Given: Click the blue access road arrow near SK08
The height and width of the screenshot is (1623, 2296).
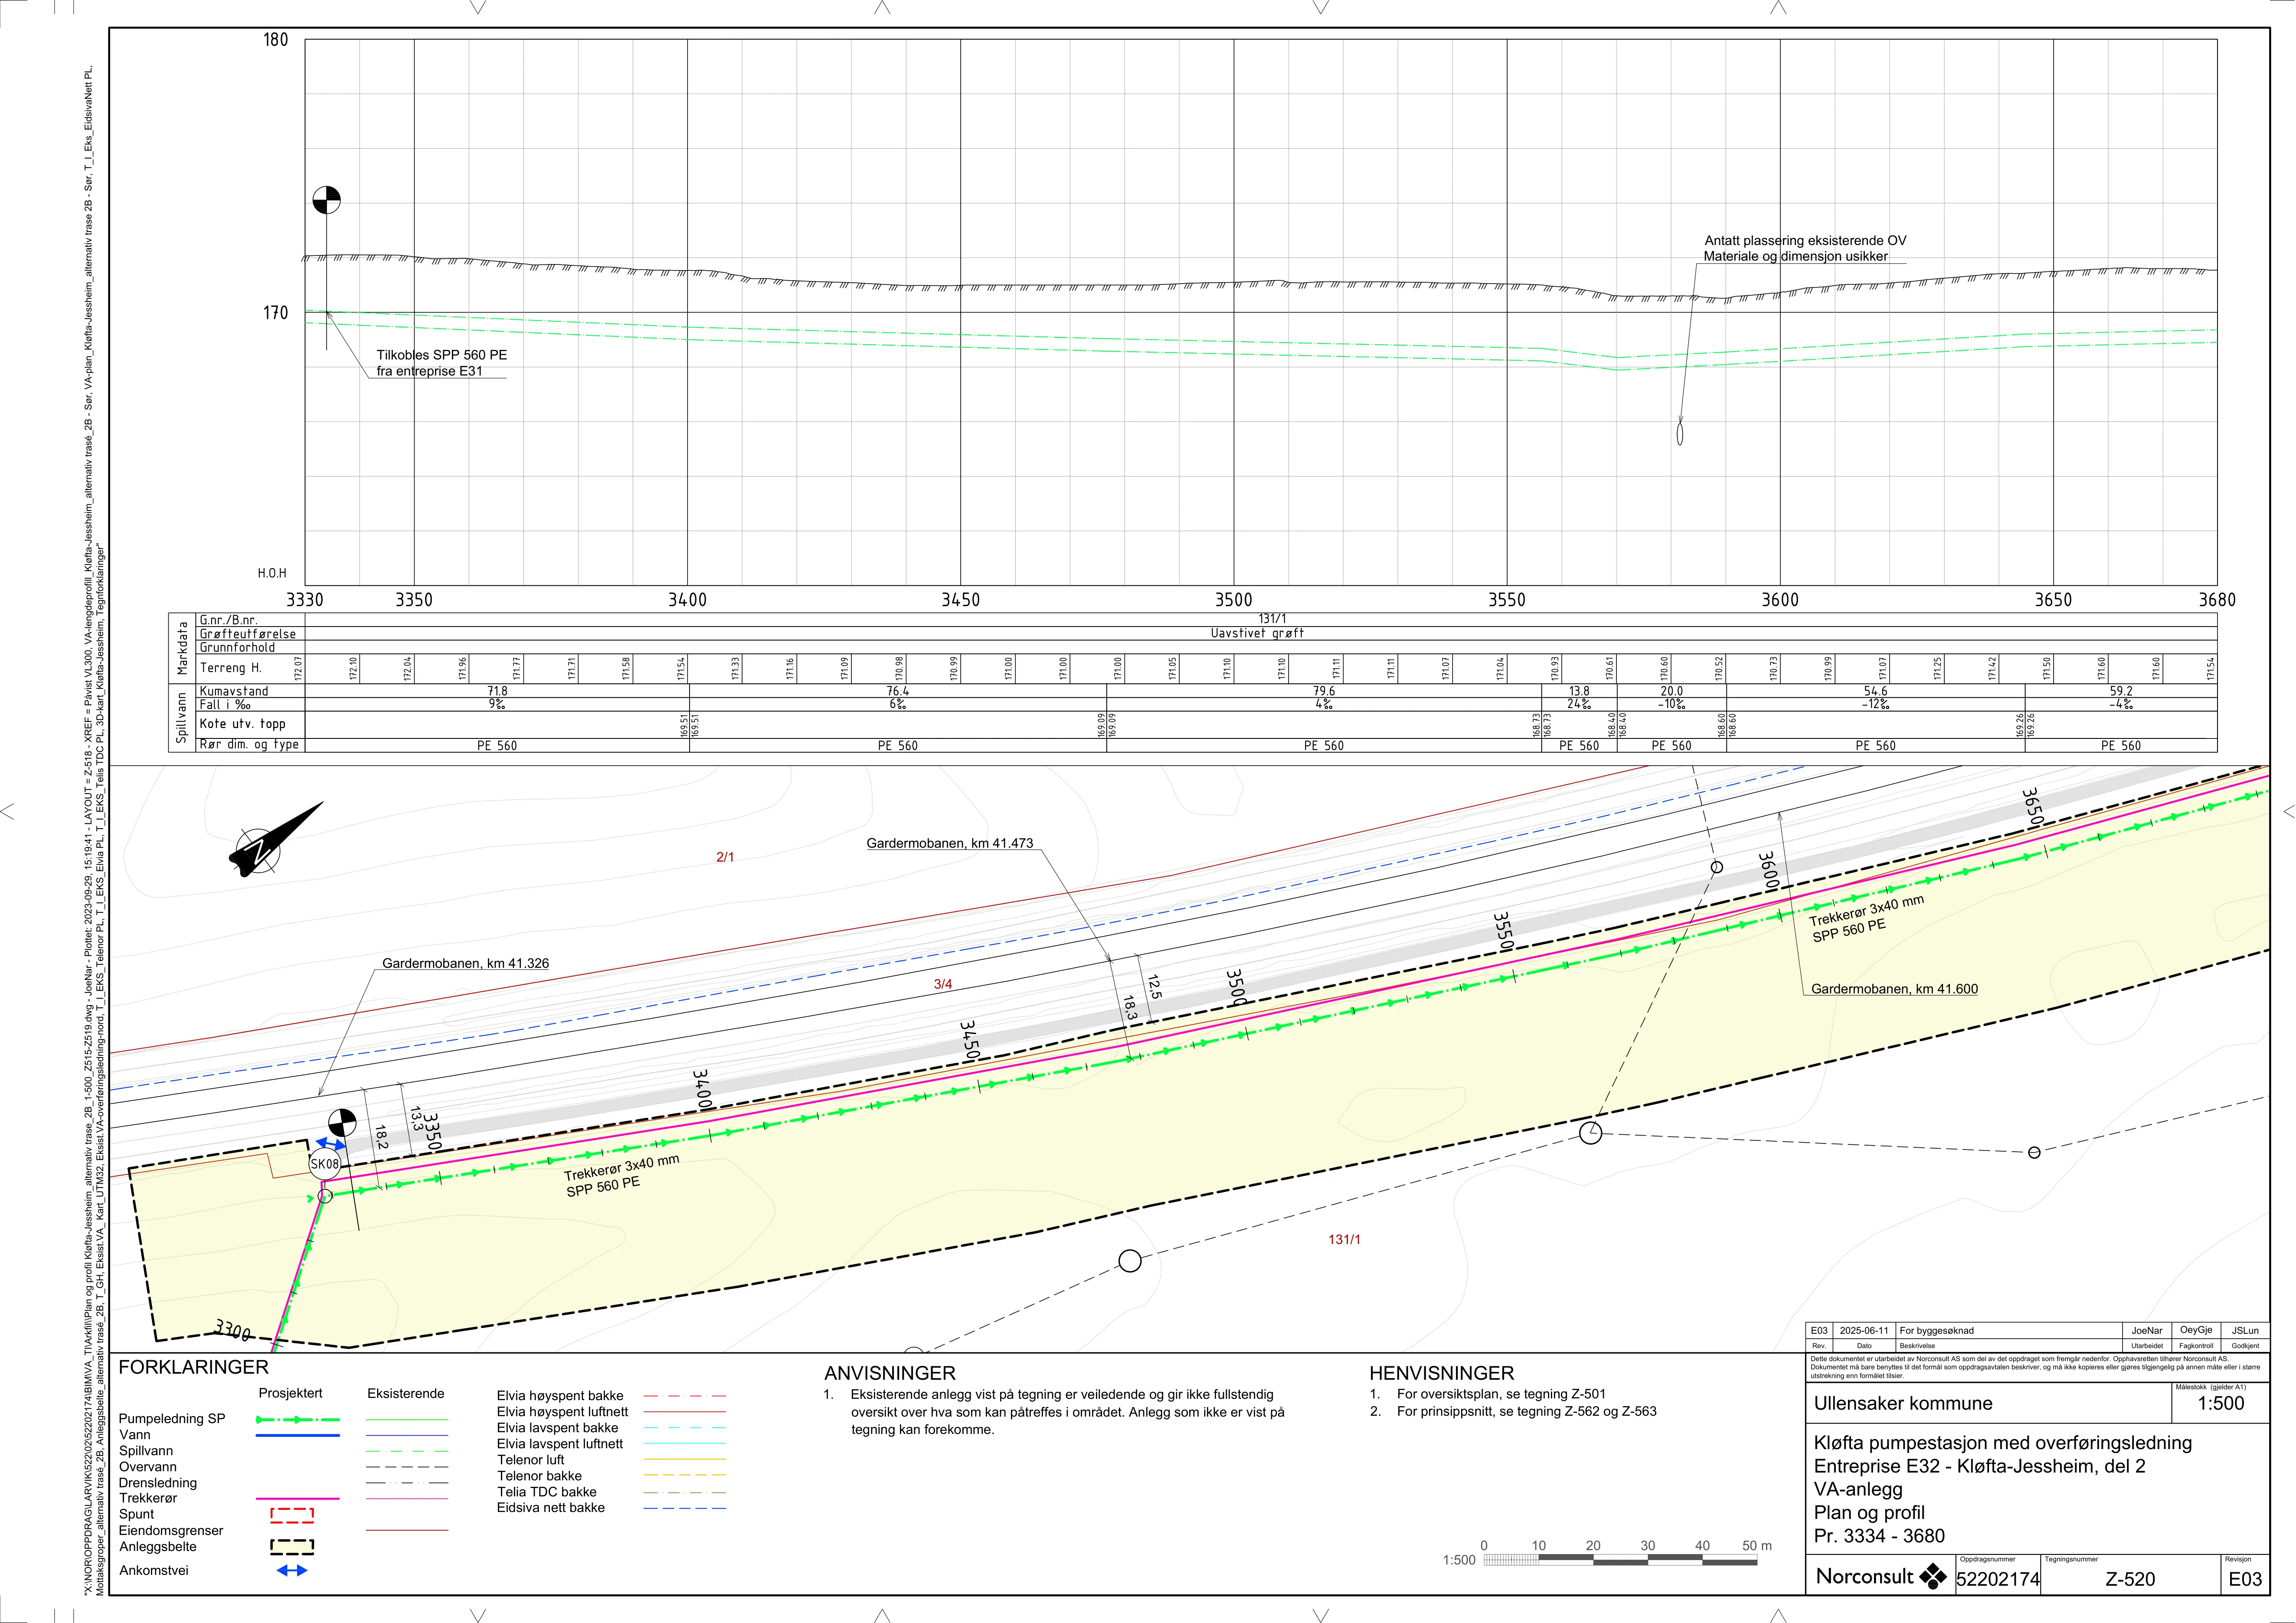Looking at the screenshot, I should pos(331,1144).
